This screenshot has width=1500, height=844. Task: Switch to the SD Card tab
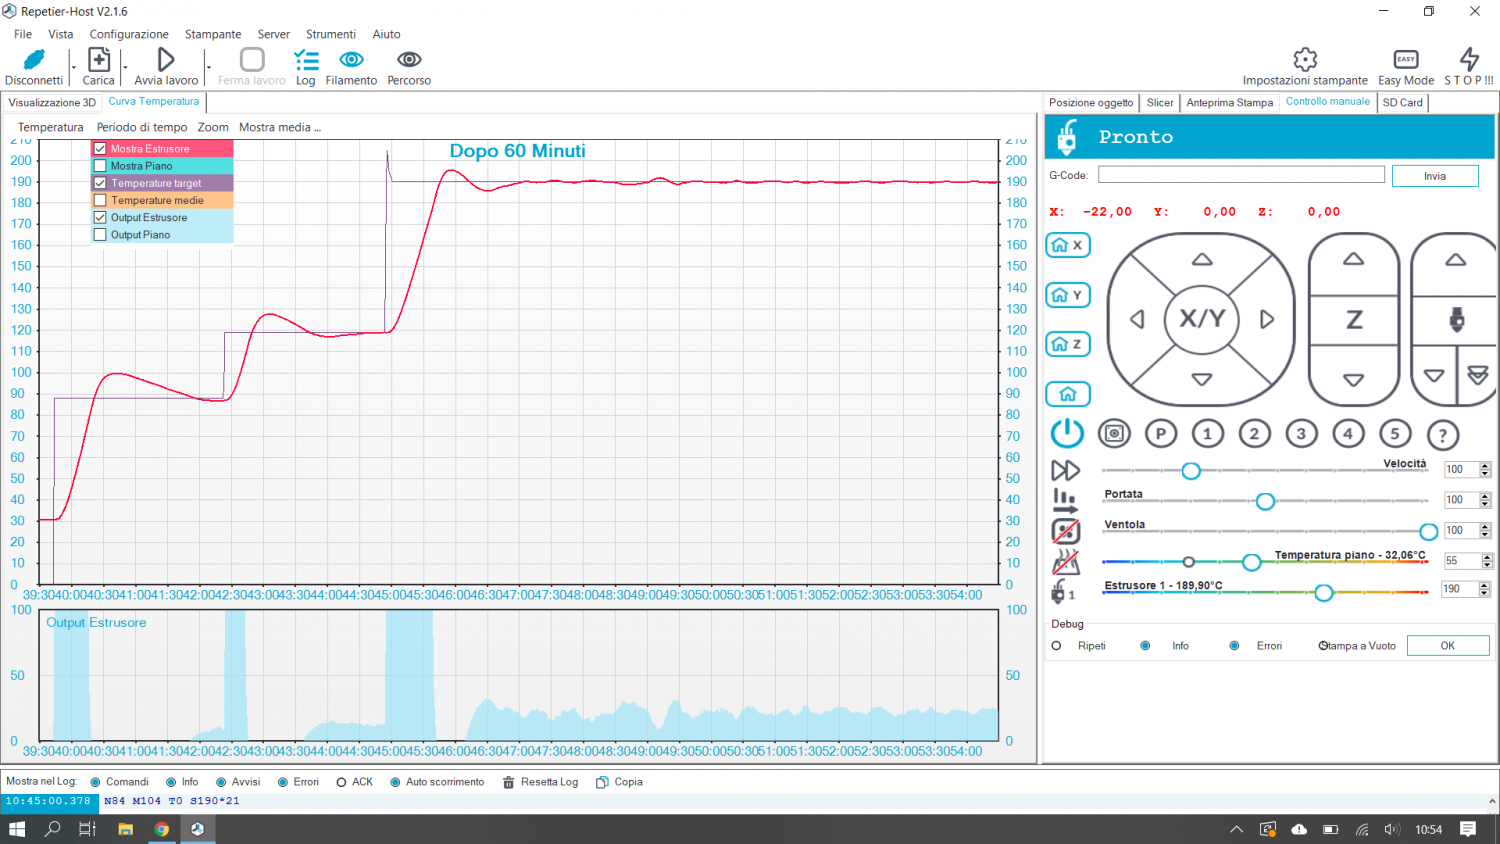pyautogui.click(x=1402, y=102)
